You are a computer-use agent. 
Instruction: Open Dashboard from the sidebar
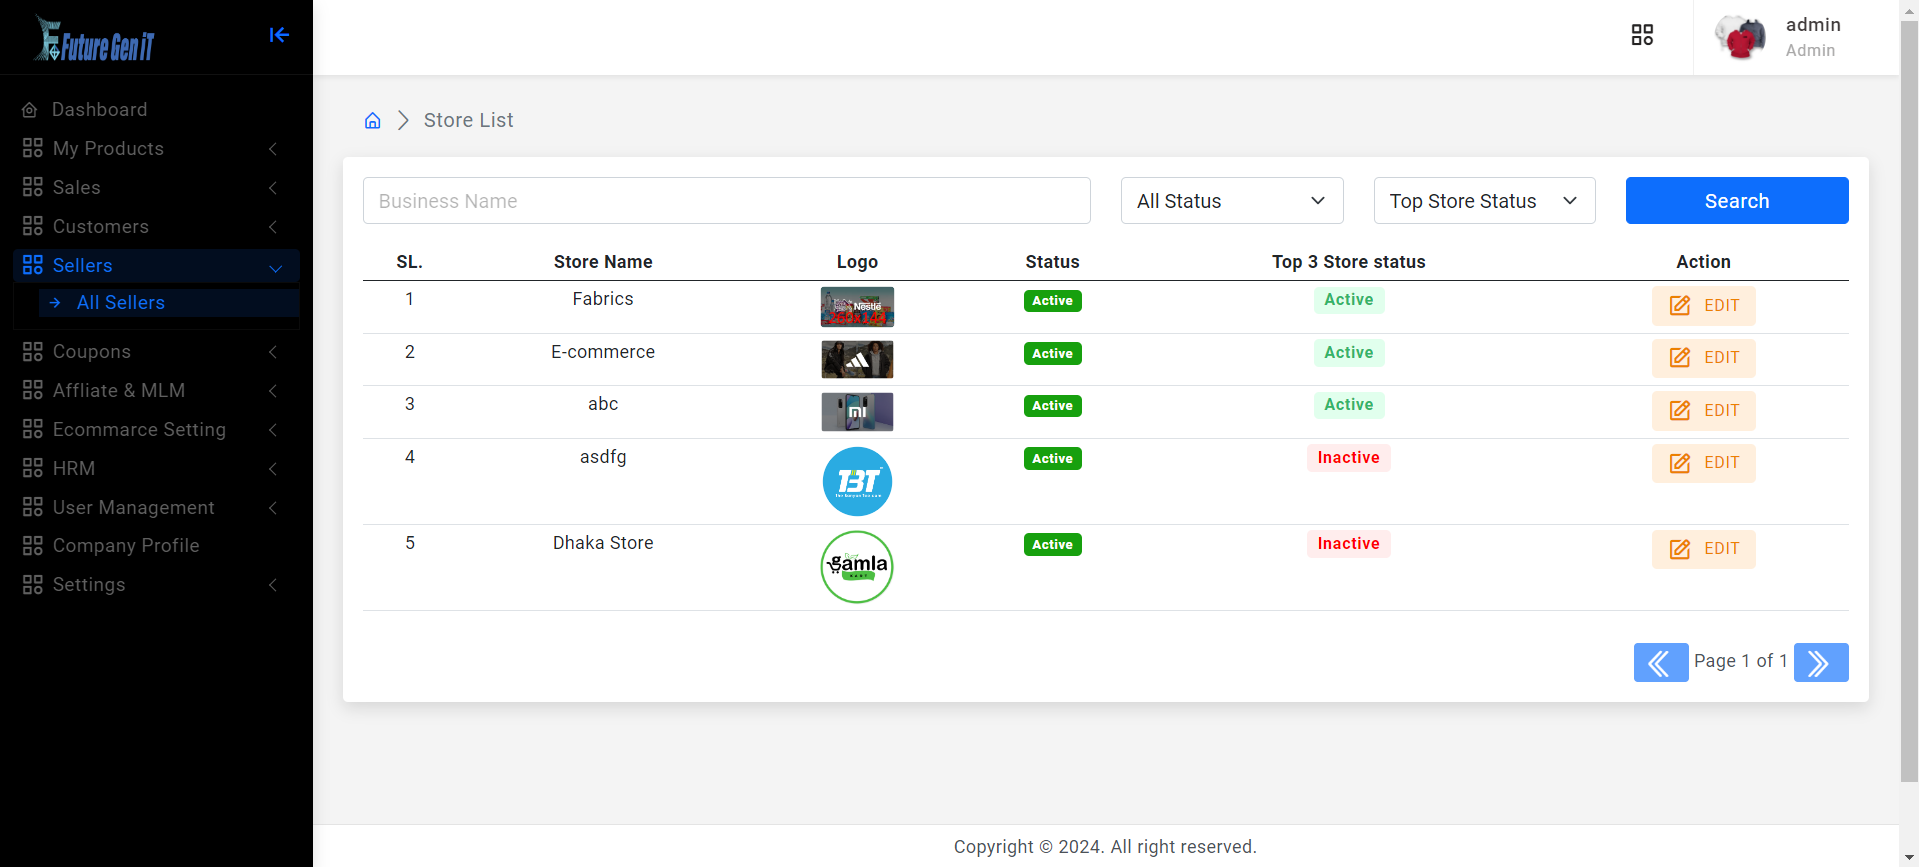(x=99, y=110)
